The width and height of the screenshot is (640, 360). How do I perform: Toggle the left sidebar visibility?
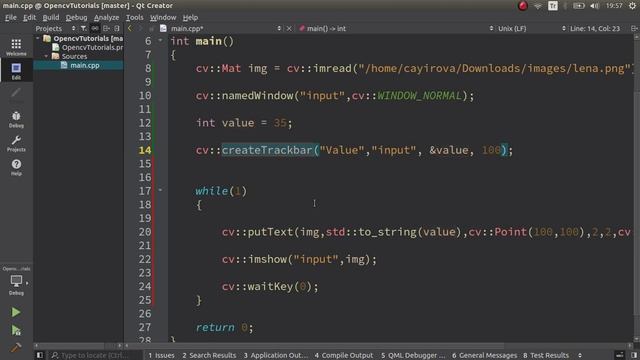point(40,355)
